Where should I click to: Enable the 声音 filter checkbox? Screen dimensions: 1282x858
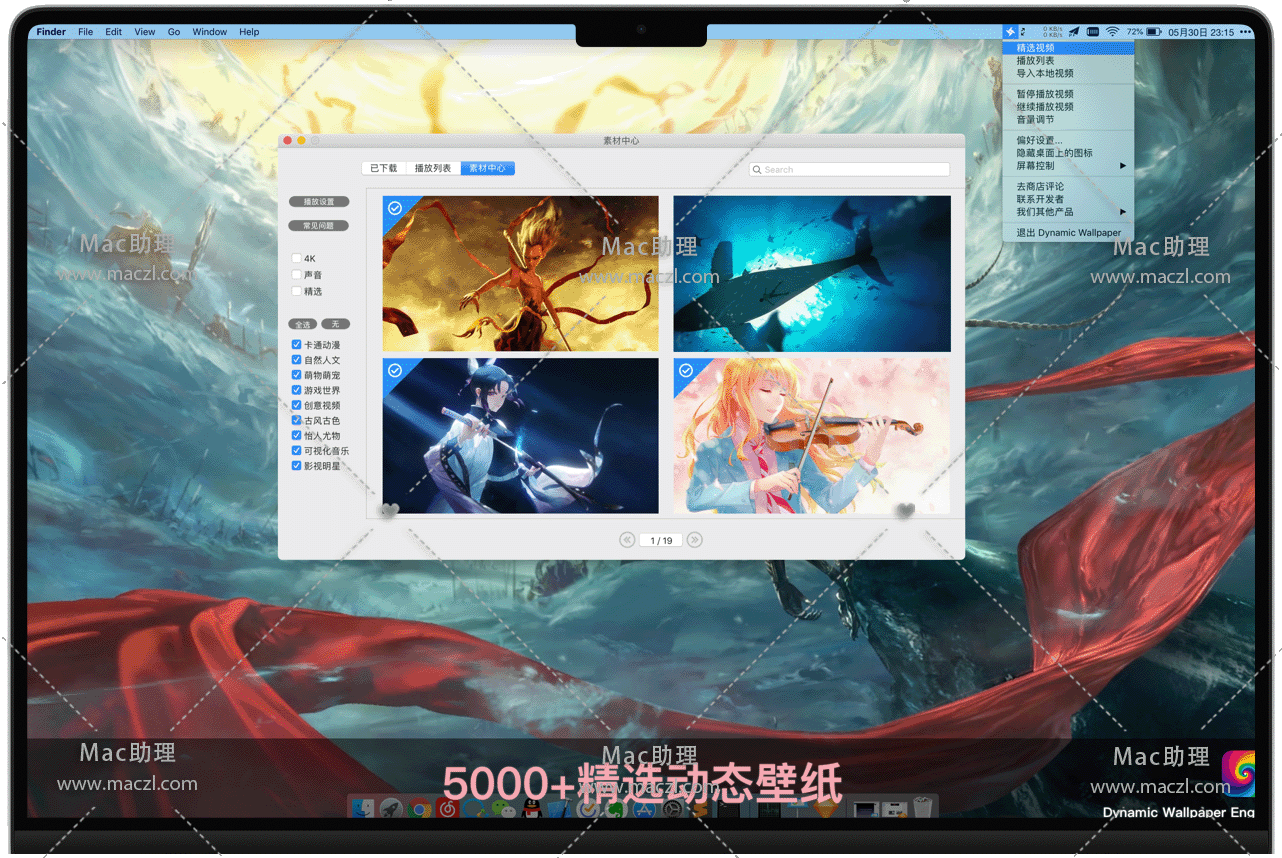297,274
